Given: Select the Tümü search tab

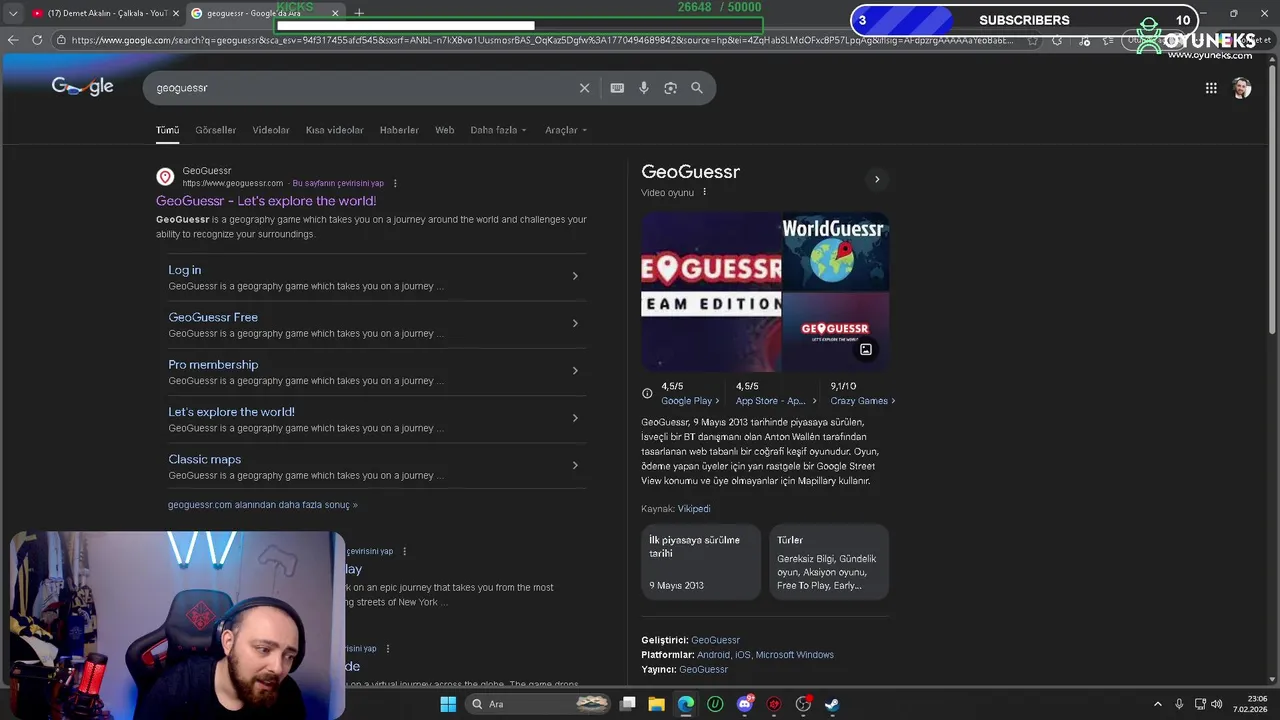Looking at the screenshot, I should pos(167,130).
